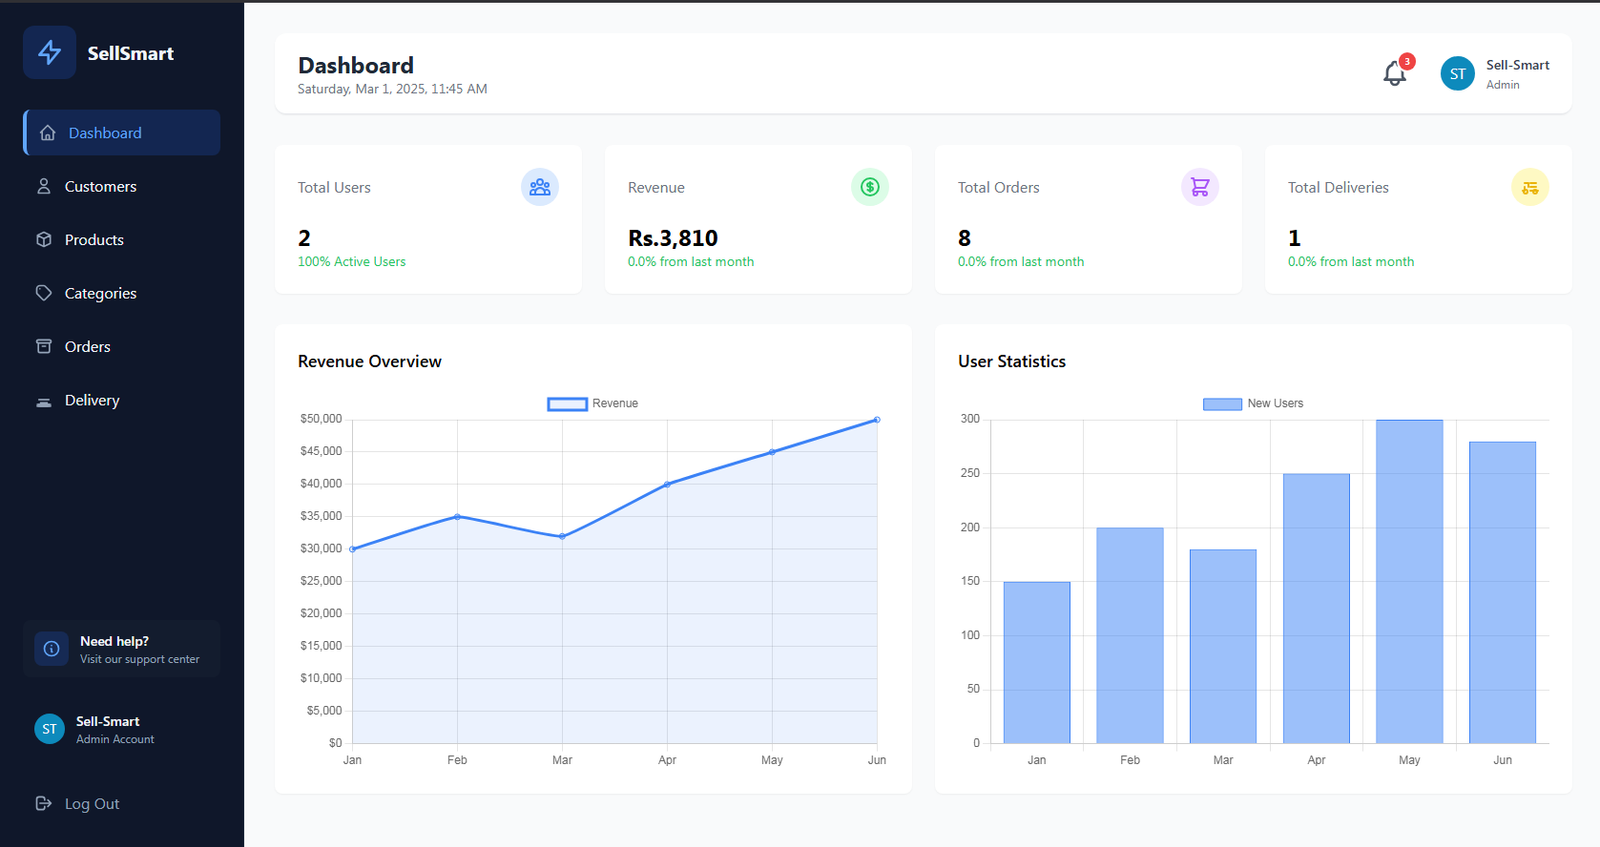Click the Total Orders cart icon

pyautogui.click(x=1199, y=187)
